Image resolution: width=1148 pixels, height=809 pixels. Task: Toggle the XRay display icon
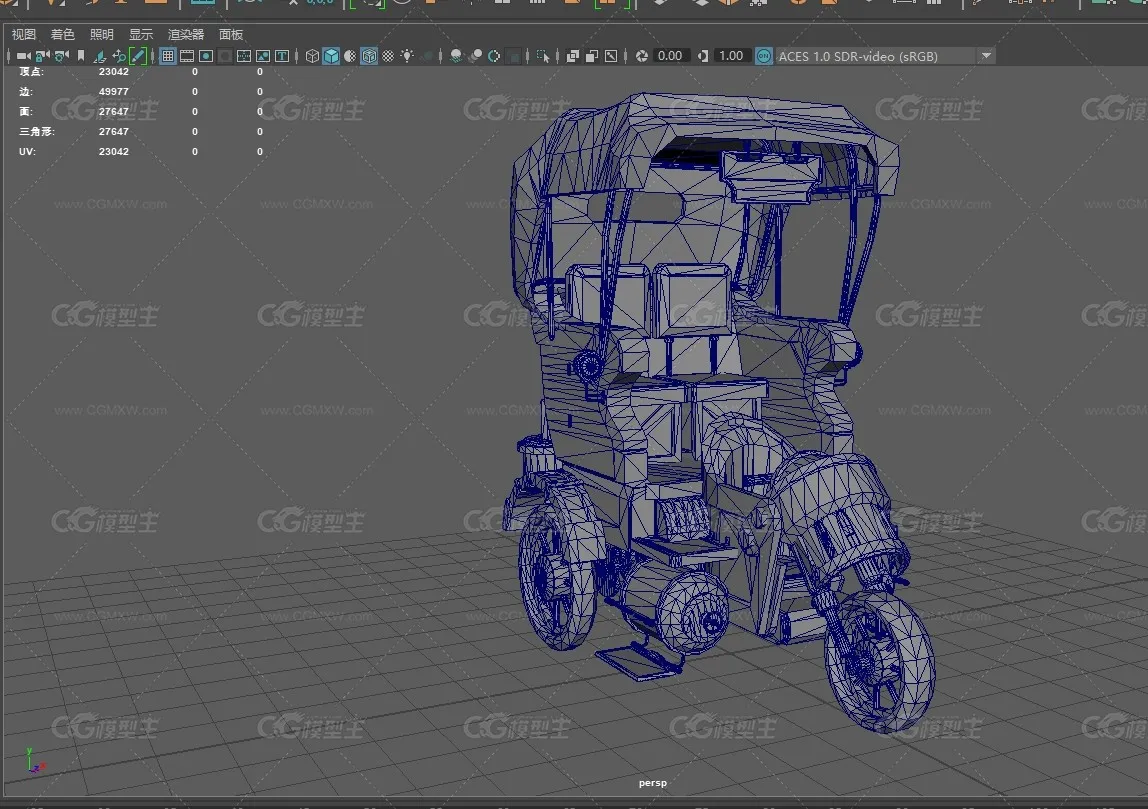tap(573, 56)
